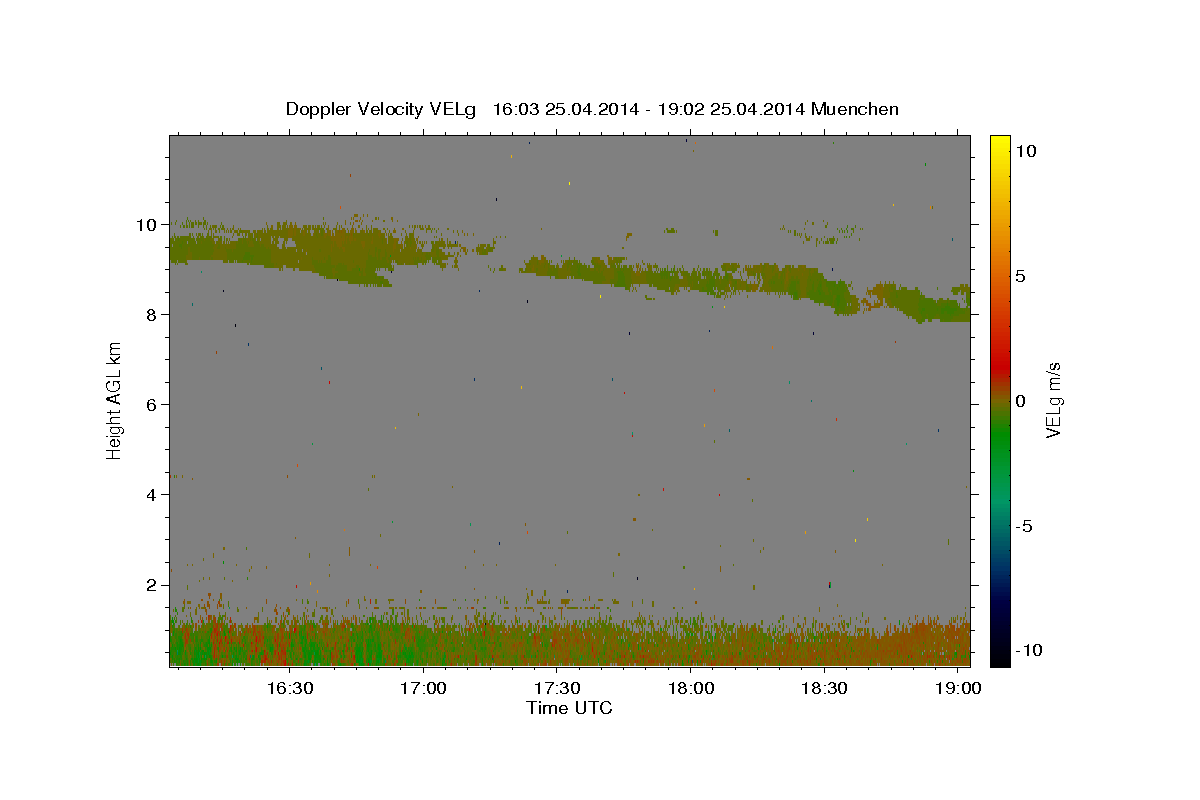Click the height tick label 2
This screenshot has height=800, width=1200.
[x=153, y=585]
